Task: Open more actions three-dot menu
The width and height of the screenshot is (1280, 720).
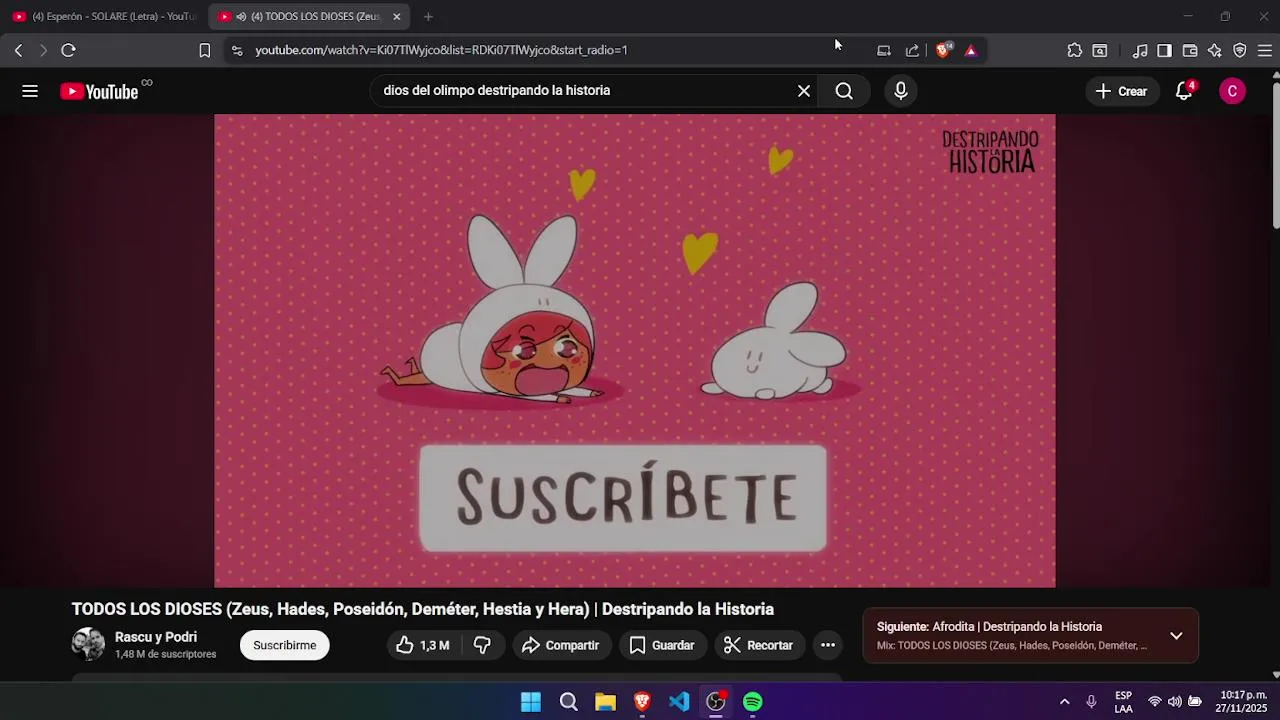Action: pyautogui.click(x=828, y=645)
